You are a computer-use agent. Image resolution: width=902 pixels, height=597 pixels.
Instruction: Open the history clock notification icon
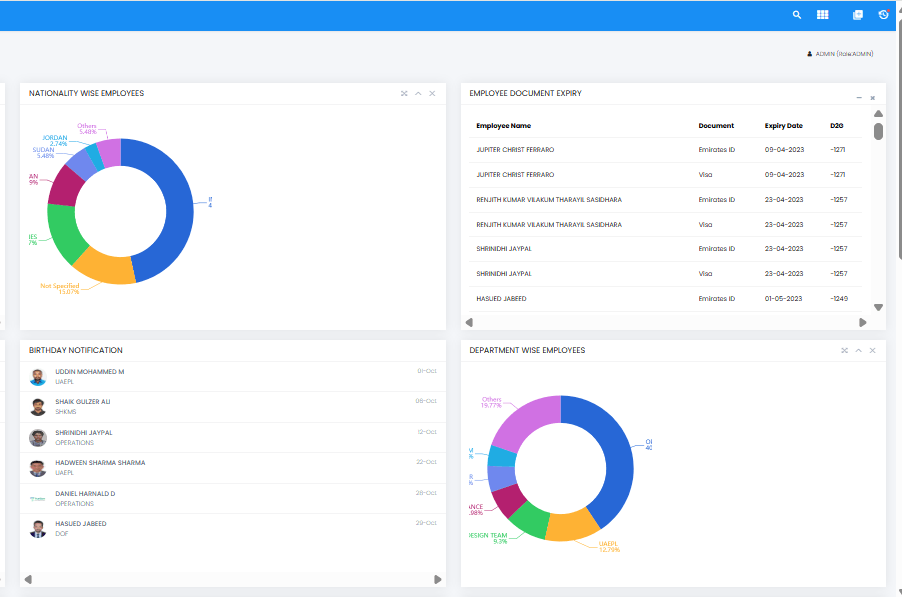point(884,14)
